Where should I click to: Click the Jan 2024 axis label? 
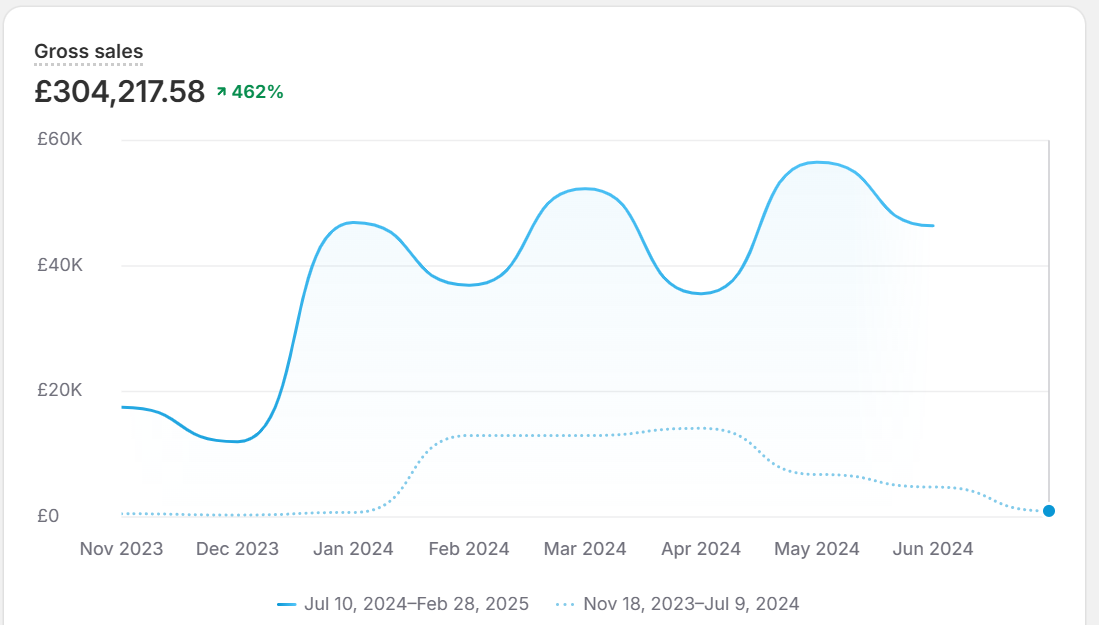coord(353,549)
